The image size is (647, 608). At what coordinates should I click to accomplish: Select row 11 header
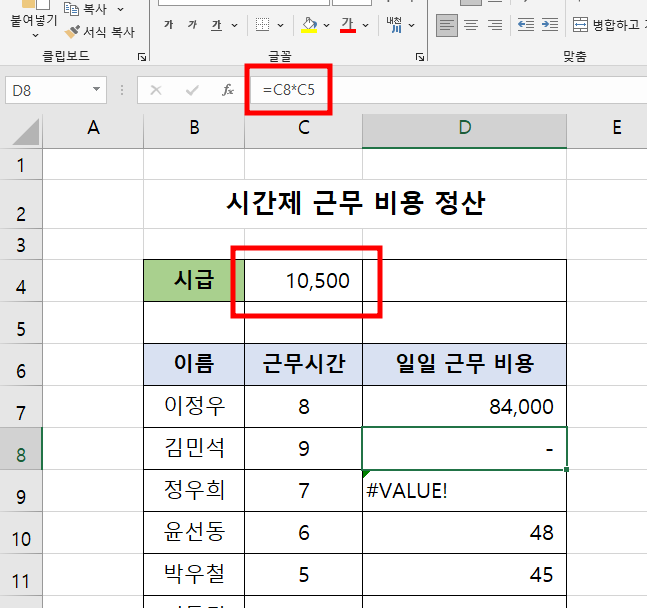click(21, 575)
